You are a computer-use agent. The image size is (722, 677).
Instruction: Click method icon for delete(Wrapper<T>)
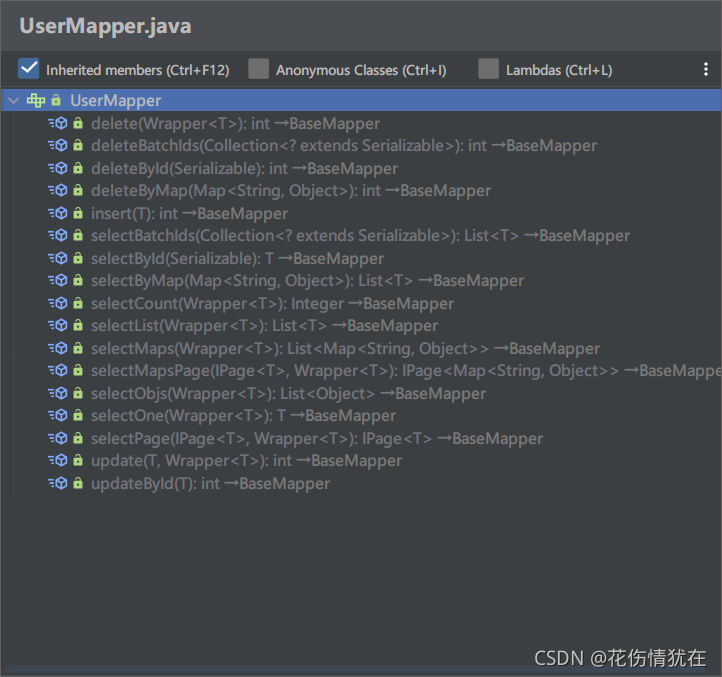[x=58, y=123]
